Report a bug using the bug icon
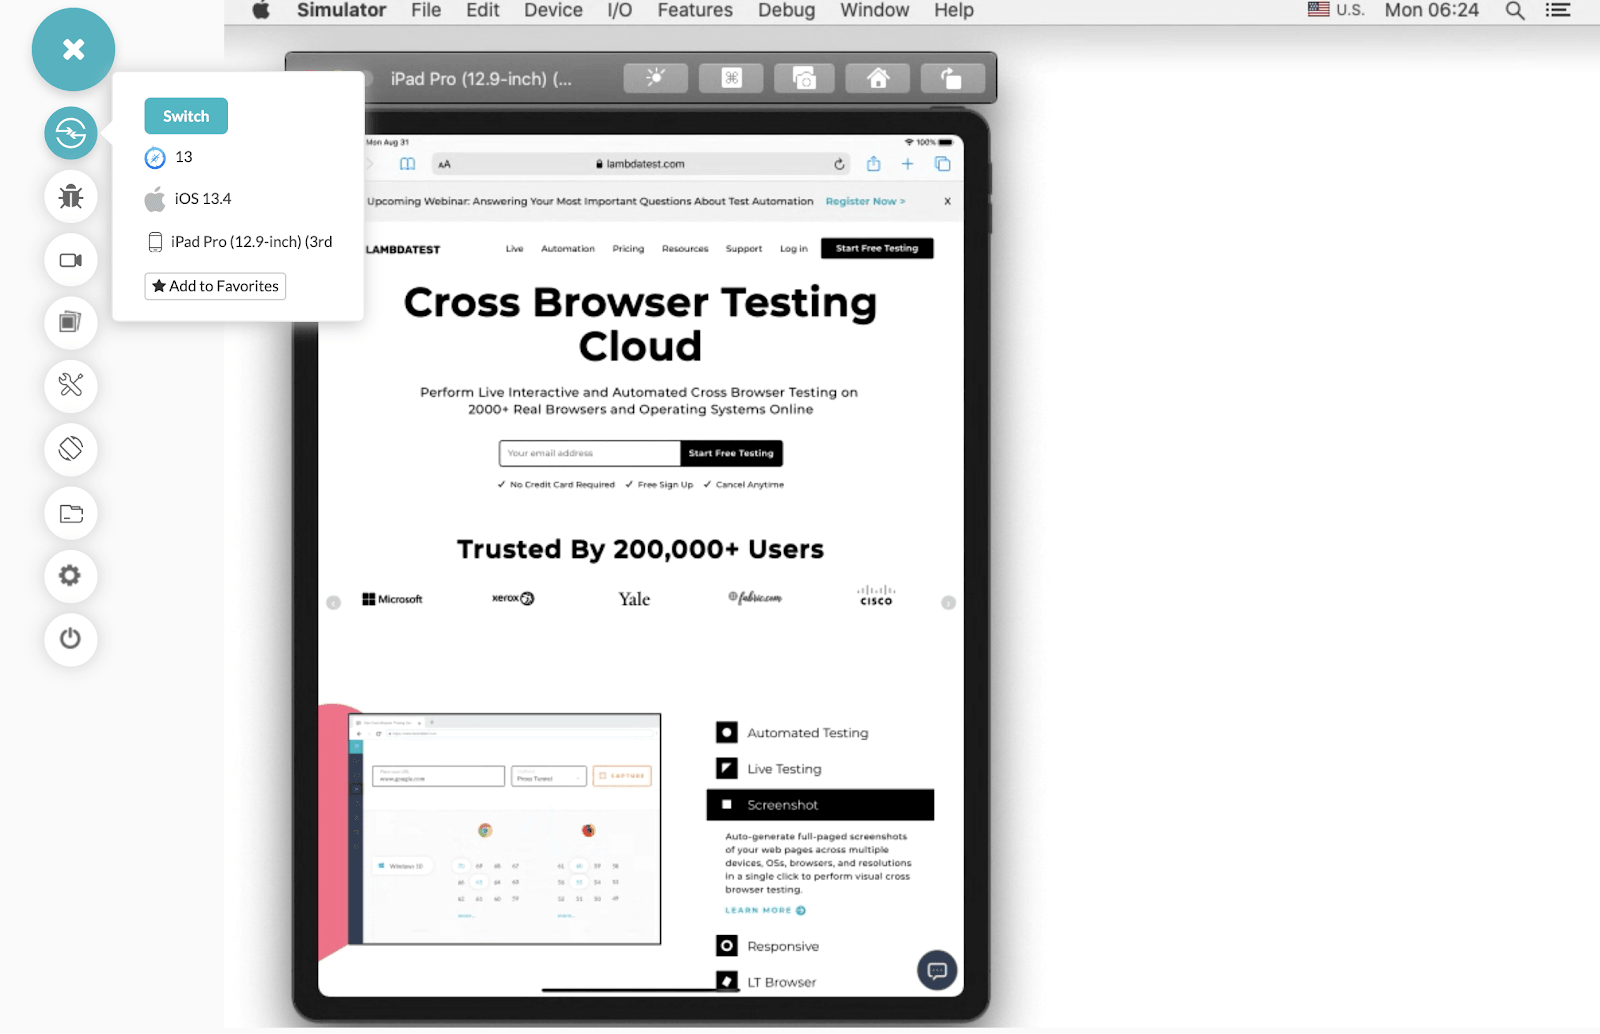This screenshot has width=1600, height=1034. pyautogui.click(x=70, y=197)
